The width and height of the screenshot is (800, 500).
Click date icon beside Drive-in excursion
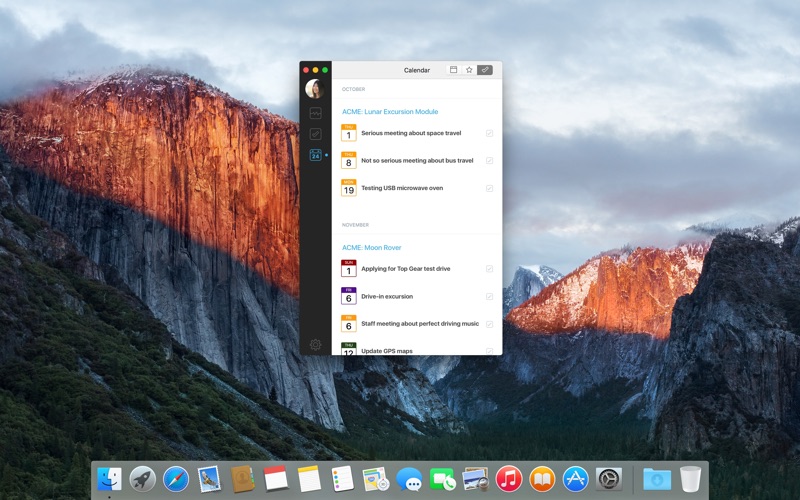[x=348, y=296]
